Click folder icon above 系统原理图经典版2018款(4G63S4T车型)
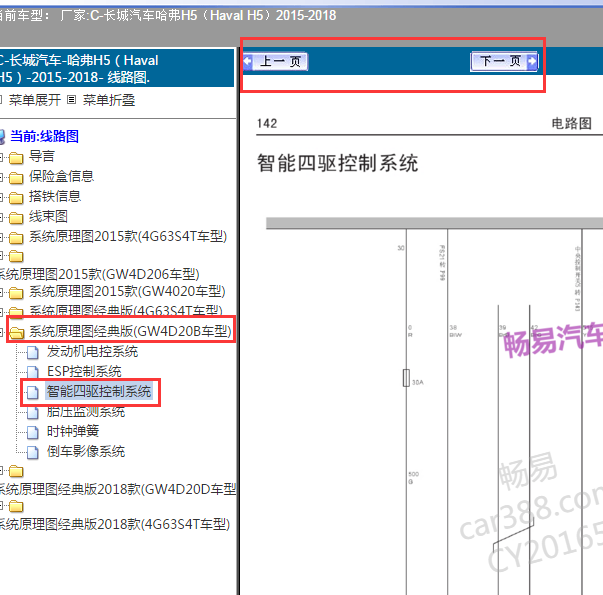This screenshot has width=603, height=595. point(16,506)
